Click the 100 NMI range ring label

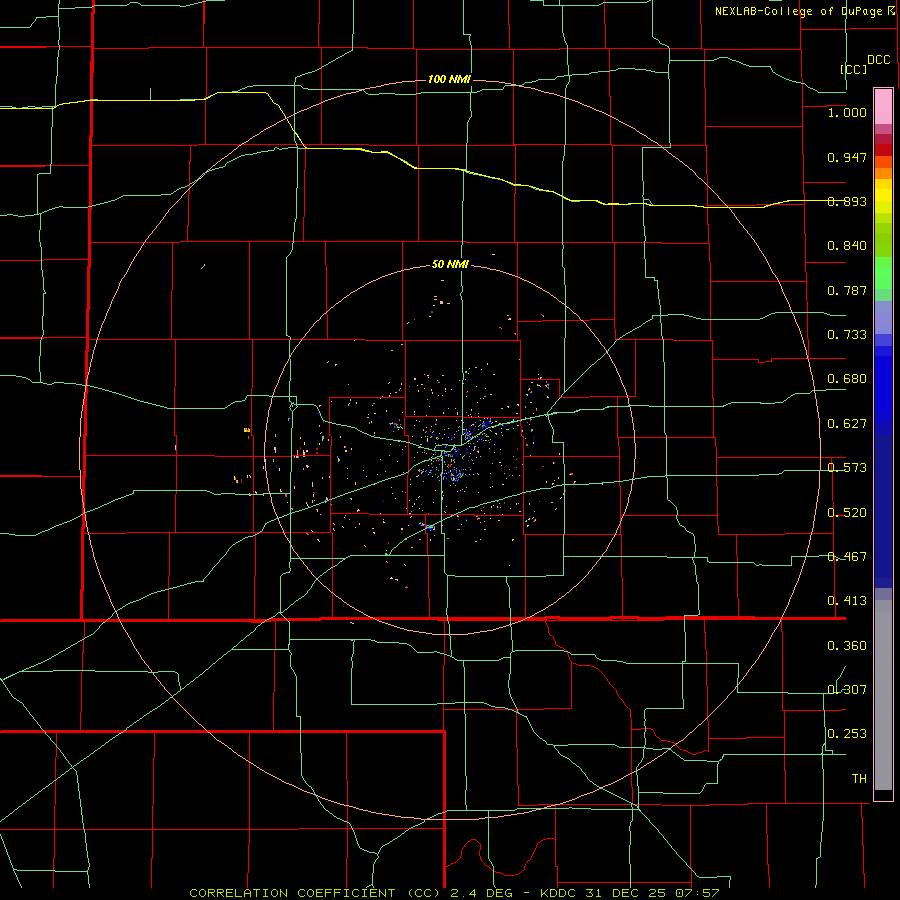449,79
